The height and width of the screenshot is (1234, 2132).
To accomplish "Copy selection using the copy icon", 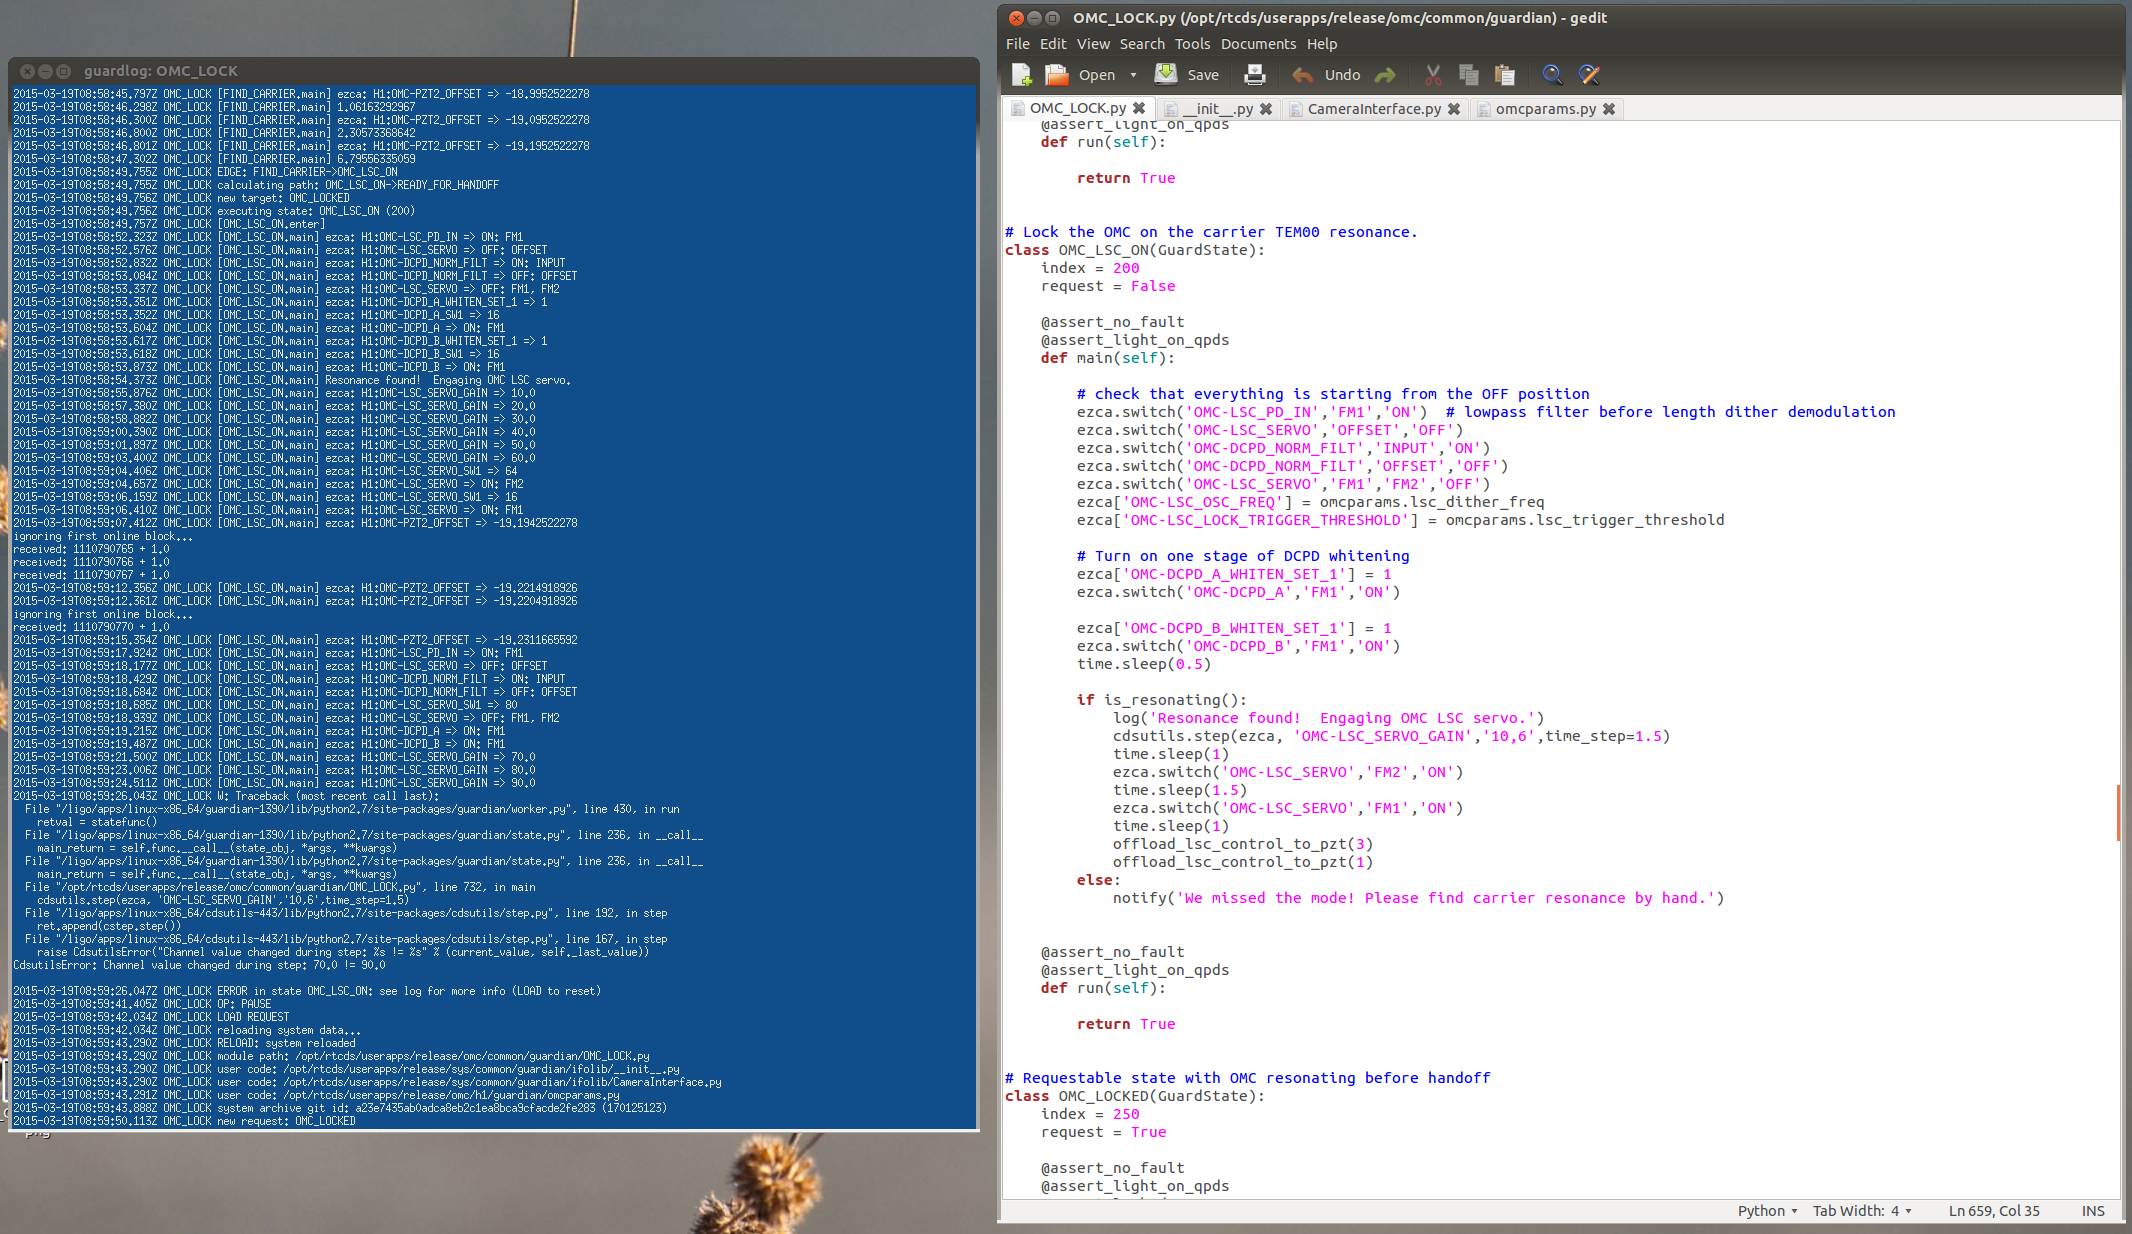I will pyautogui.click(x=1469, y=75).
